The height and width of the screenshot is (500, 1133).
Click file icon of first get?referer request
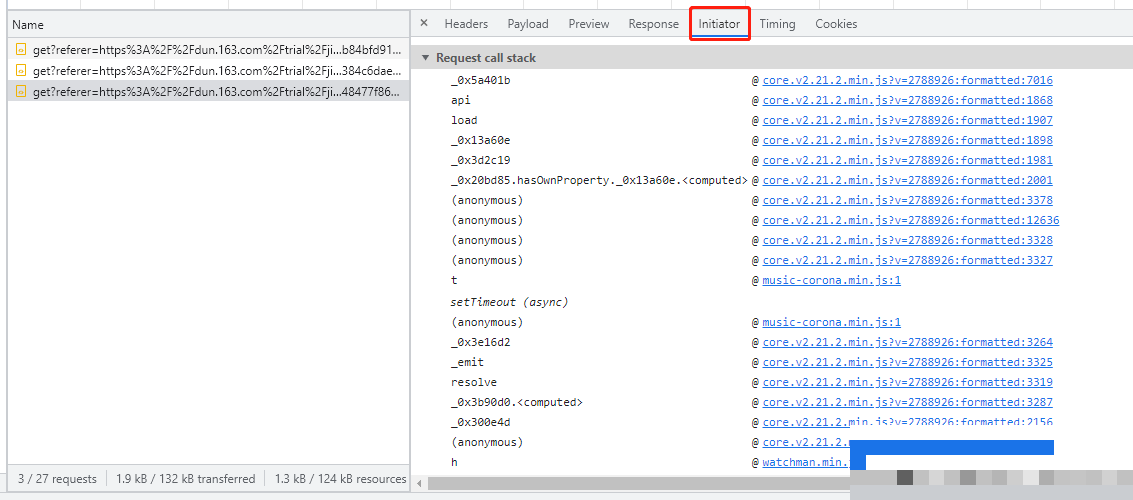pyautogui.click(x=20, y=50)
